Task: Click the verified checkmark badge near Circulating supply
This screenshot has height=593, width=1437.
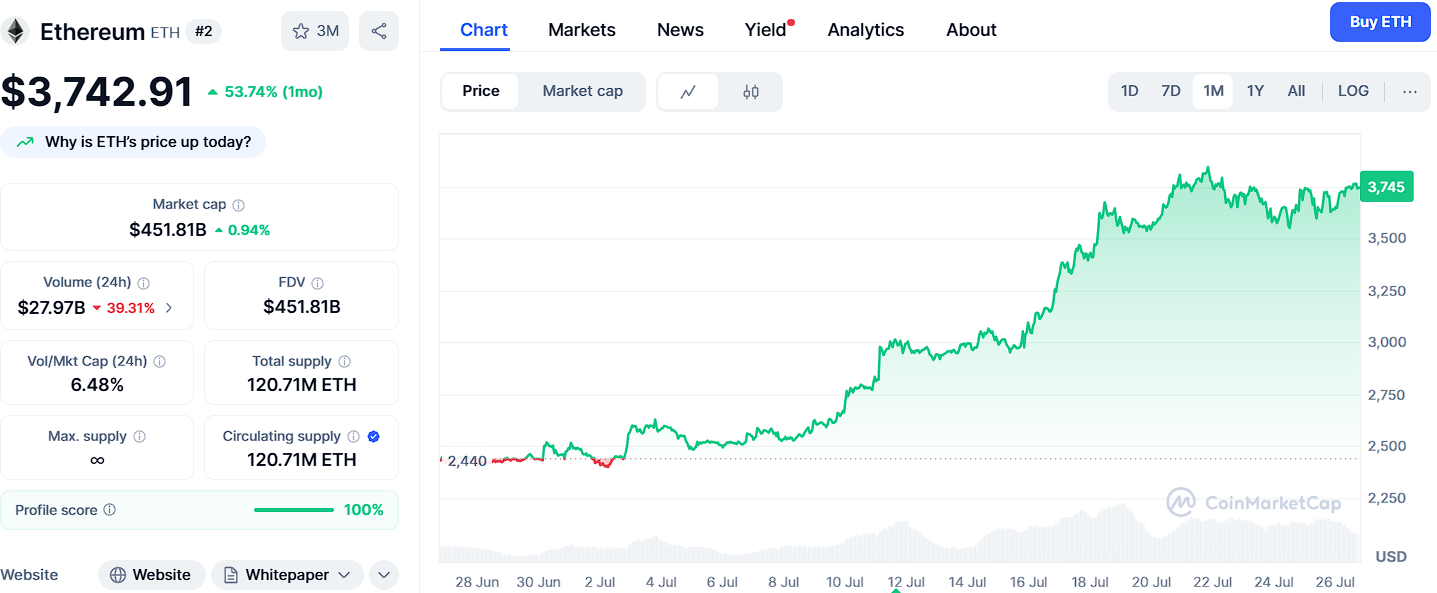Action: pos(373,436)
